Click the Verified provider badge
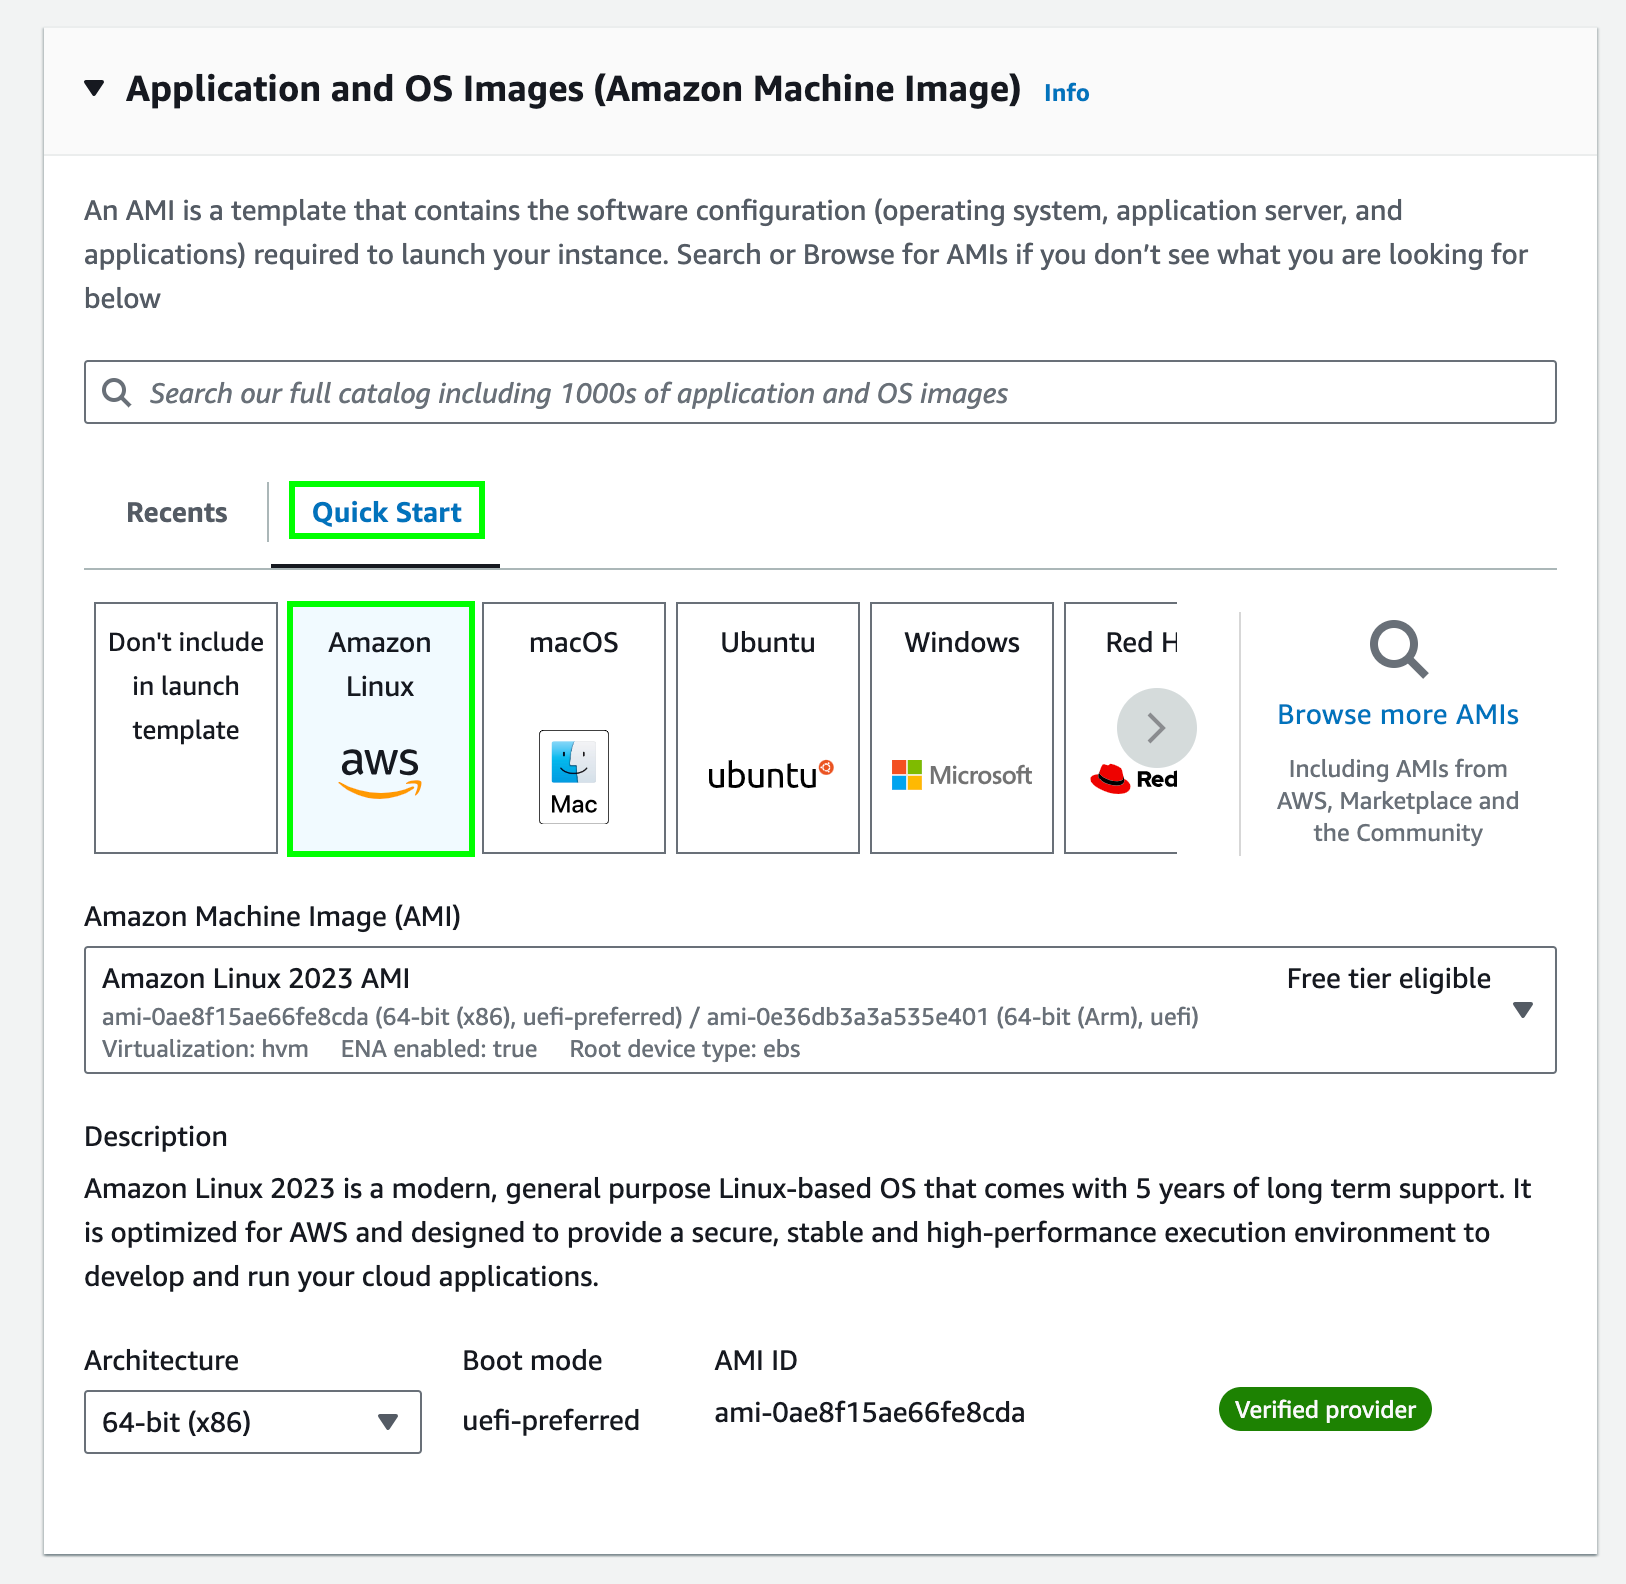 (x=1325, y=1410)
